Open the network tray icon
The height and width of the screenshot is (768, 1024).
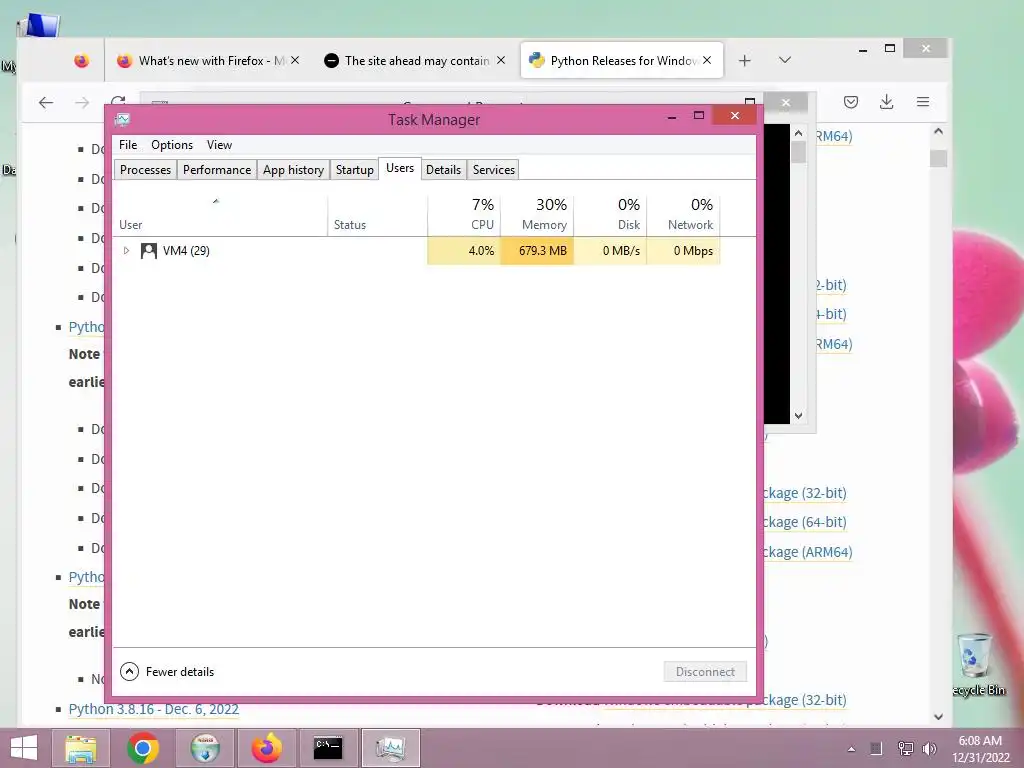tap(905, 748)
